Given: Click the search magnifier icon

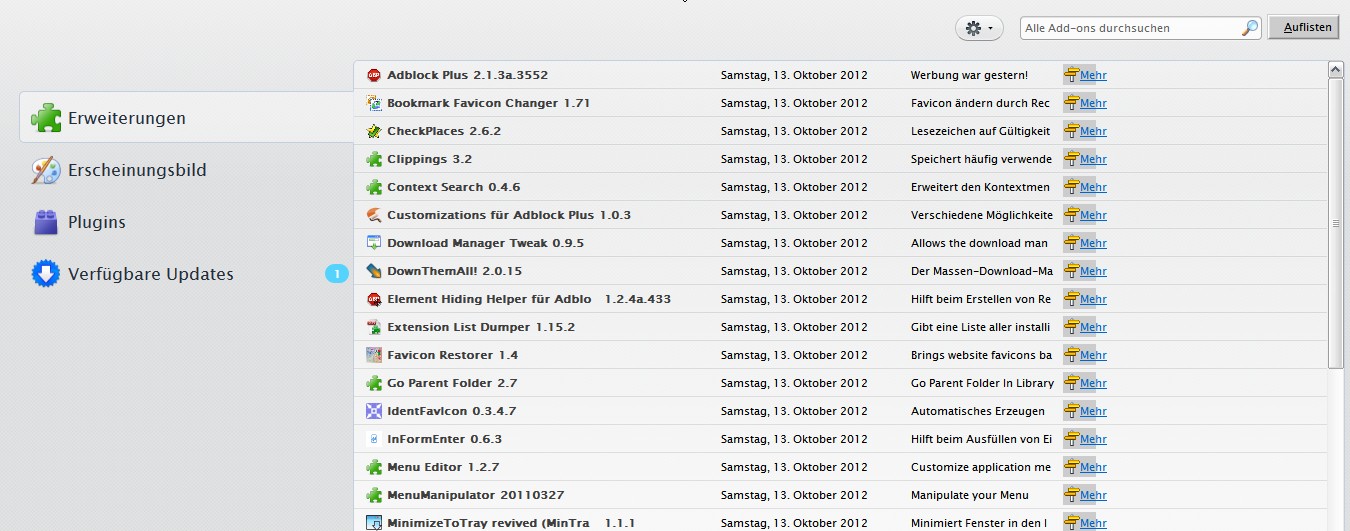Looking at the screenshot, I should point(1250,28).
